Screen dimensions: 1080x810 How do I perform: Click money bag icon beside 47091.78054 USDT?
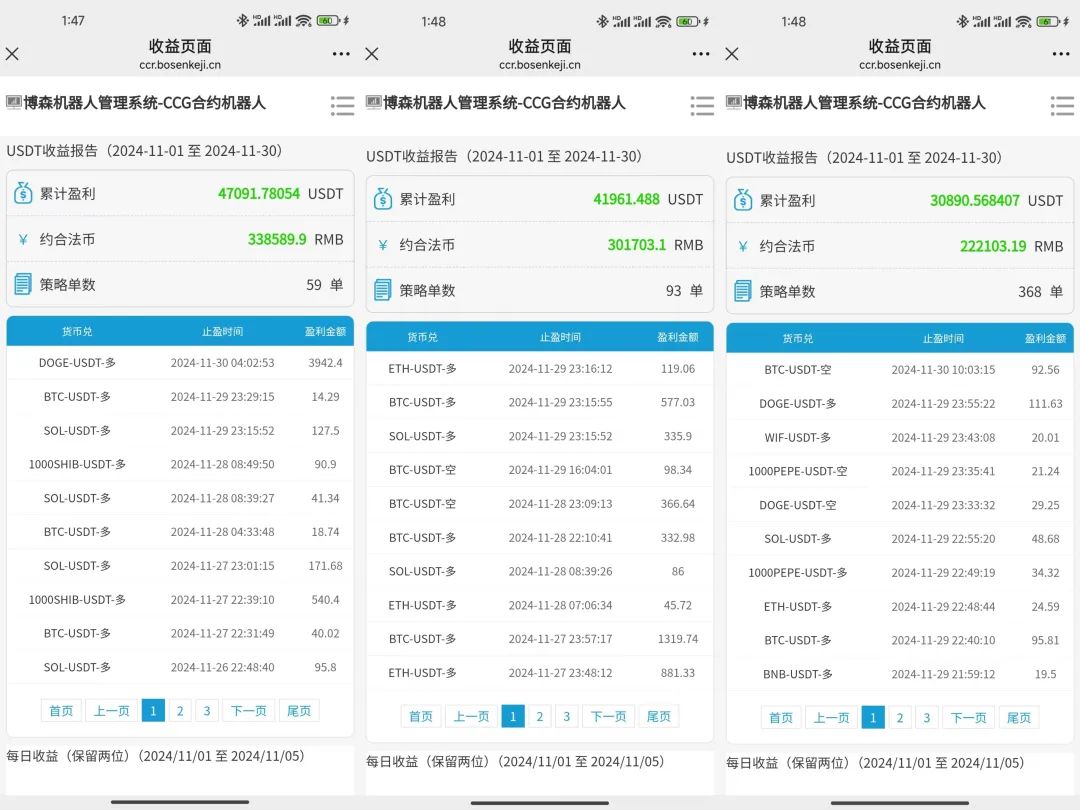[x=23, y=193]
